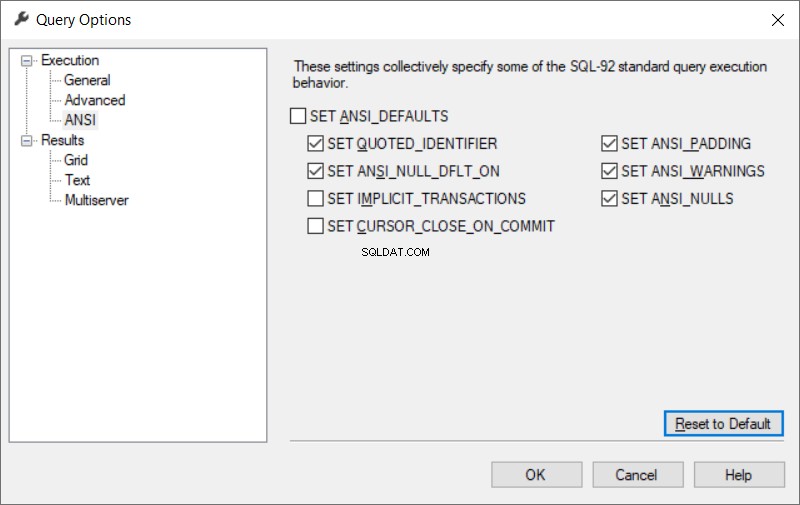This screenshot has height=505, width=800.
Task: Check SET IMPLICIT_TRANSACTIONS
Action: point(315,198)
